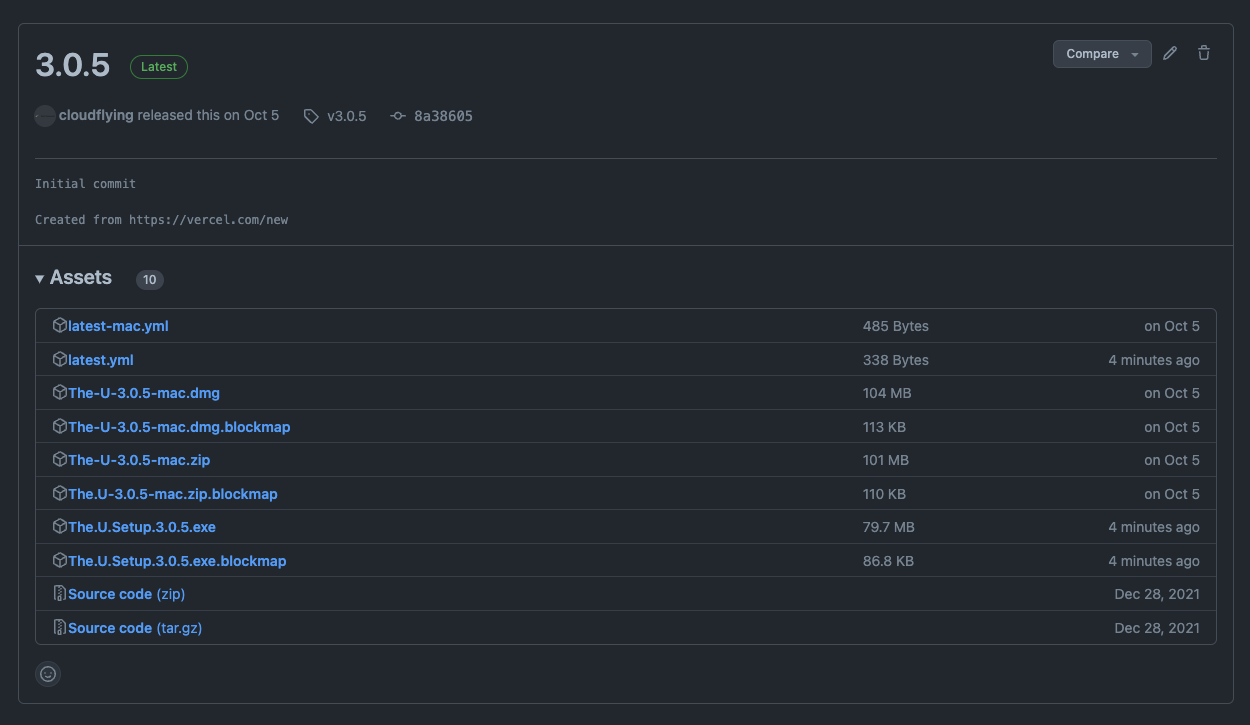Click the file-zip icon for Source code (zip)
The width and height of the screenshot is (1250, 725).
pyautogui.click(x=60, y=594)
